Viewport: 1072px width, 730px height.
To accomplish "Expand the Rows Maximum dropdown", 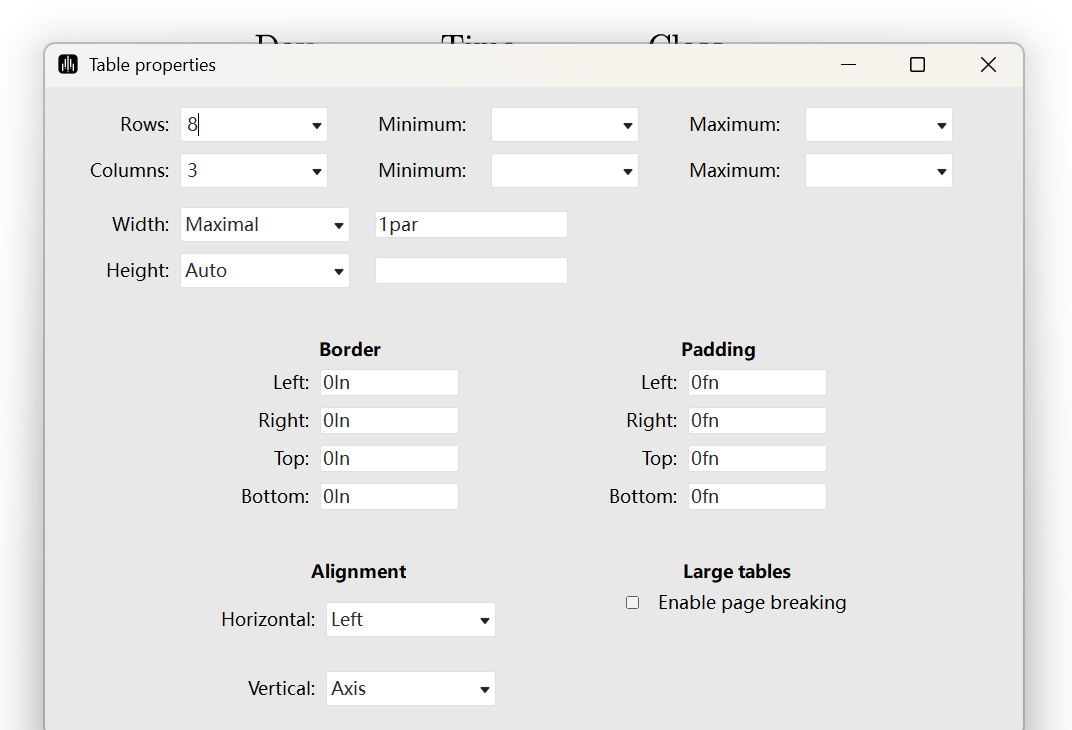I will 941,126.
